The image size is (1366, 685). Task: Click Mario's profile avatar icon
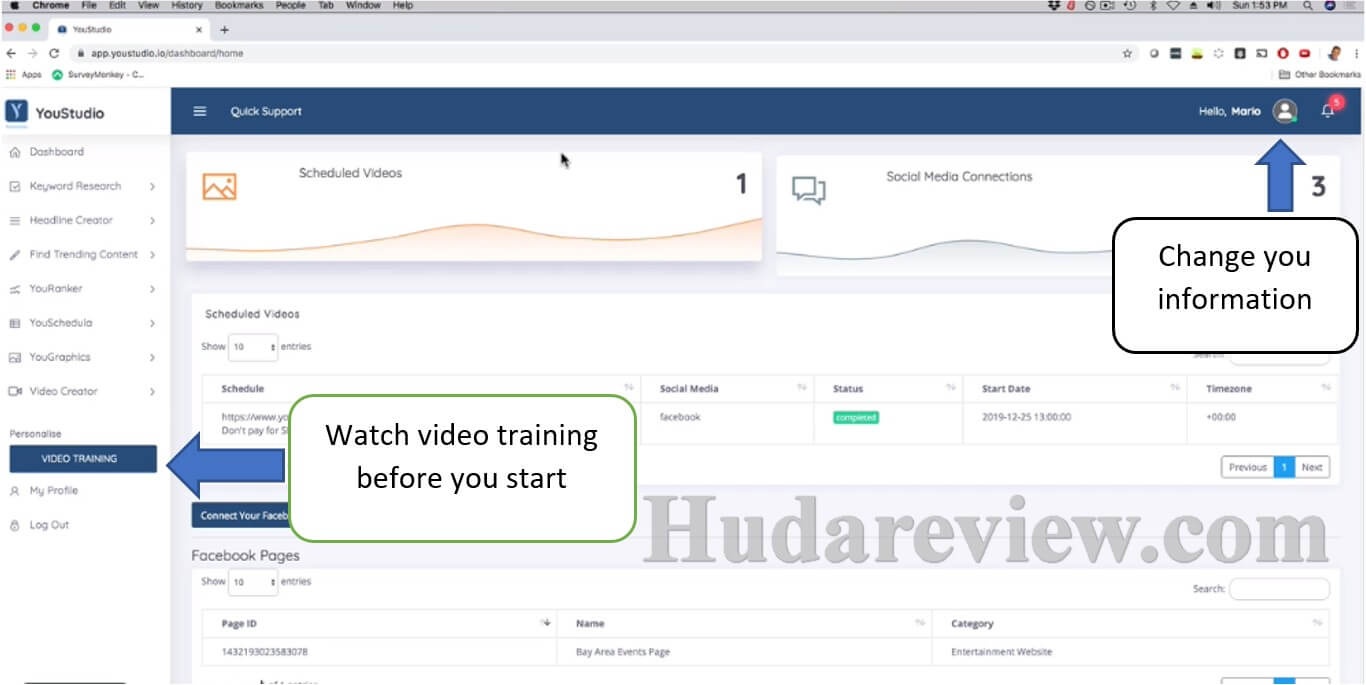pyautogui.click(x=1285, y=112)
